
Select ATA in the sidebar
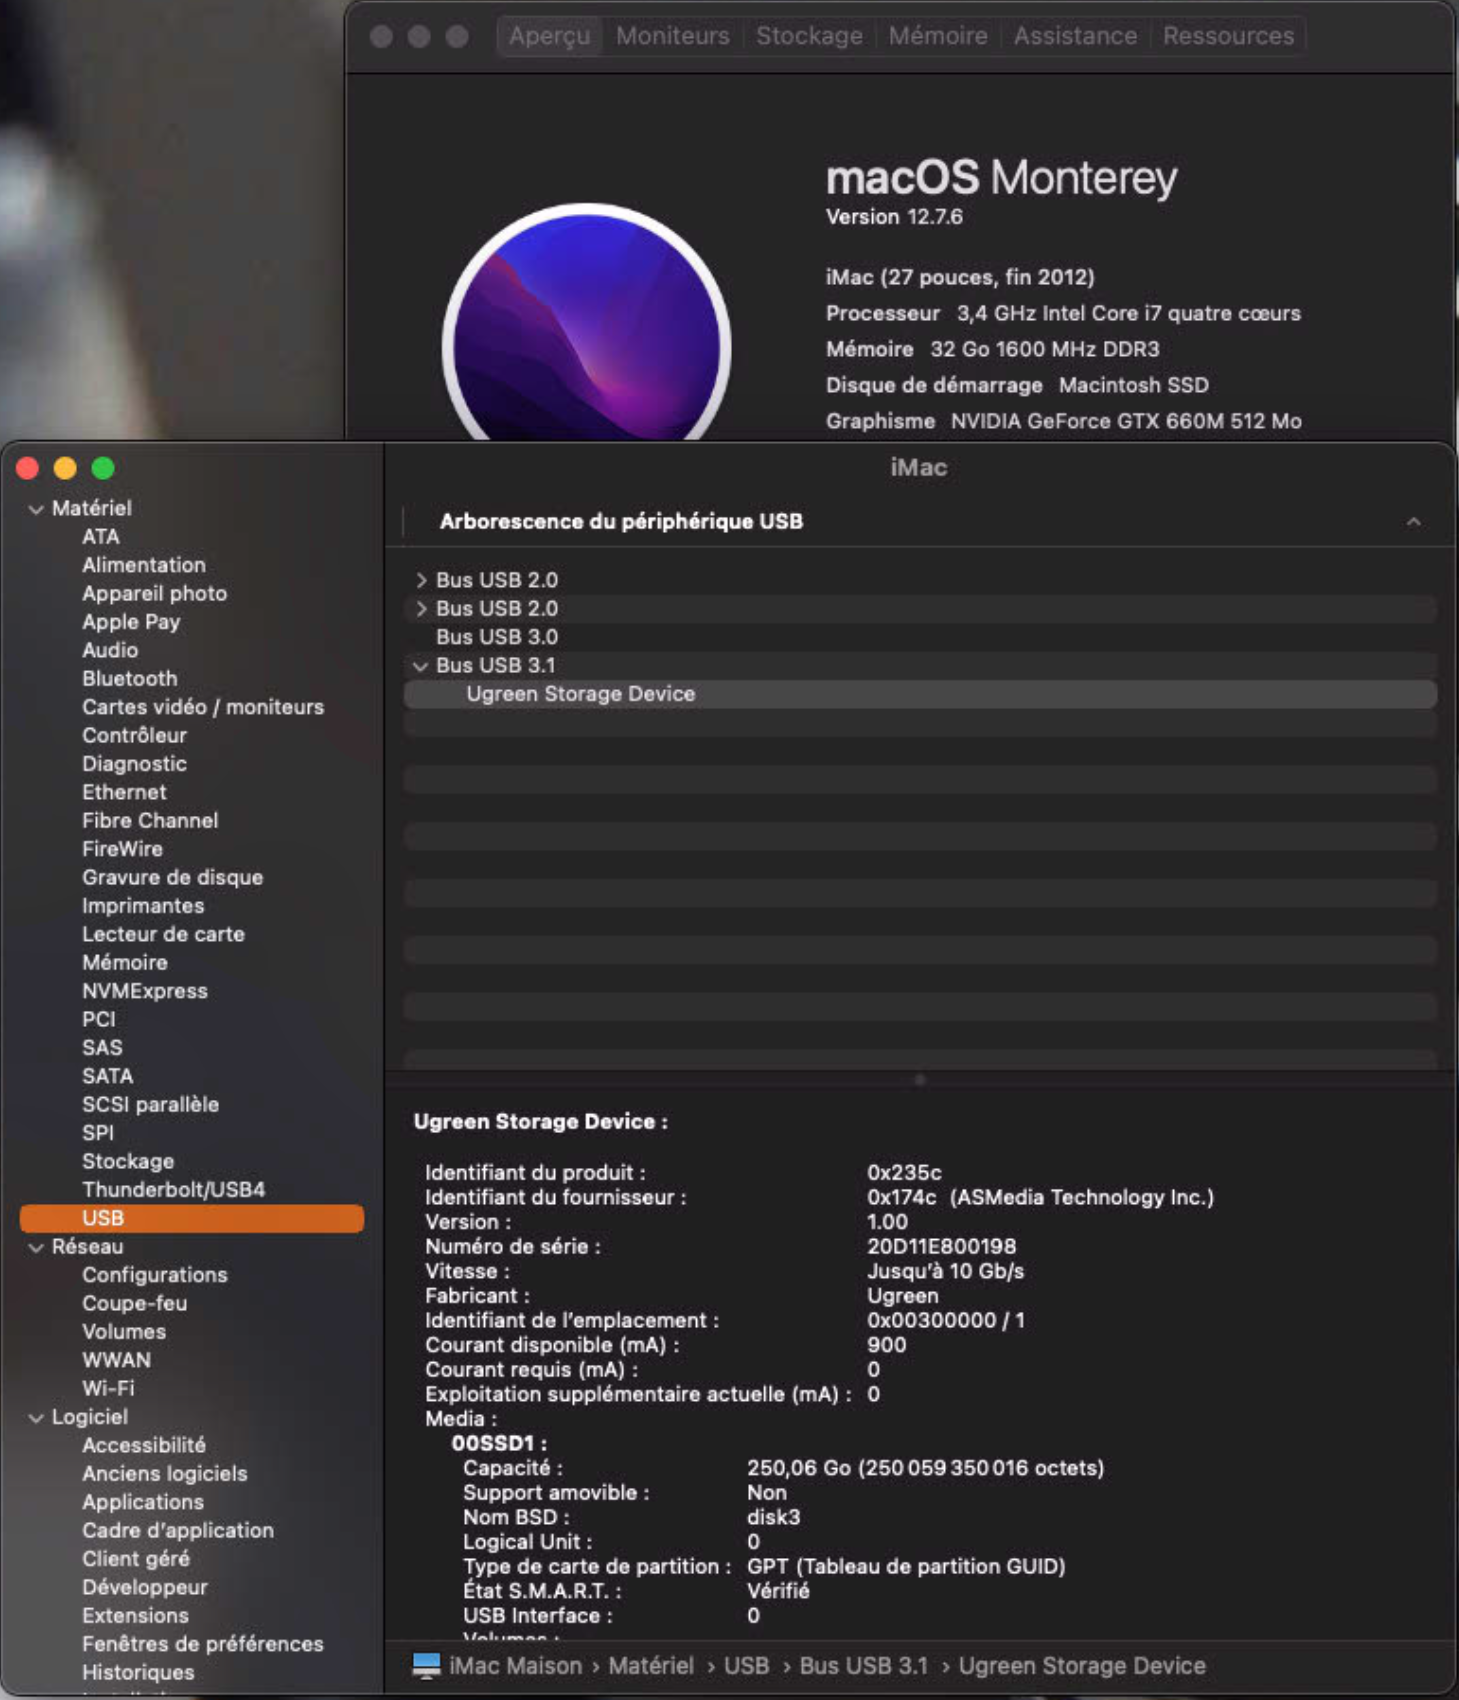[101, 537]
